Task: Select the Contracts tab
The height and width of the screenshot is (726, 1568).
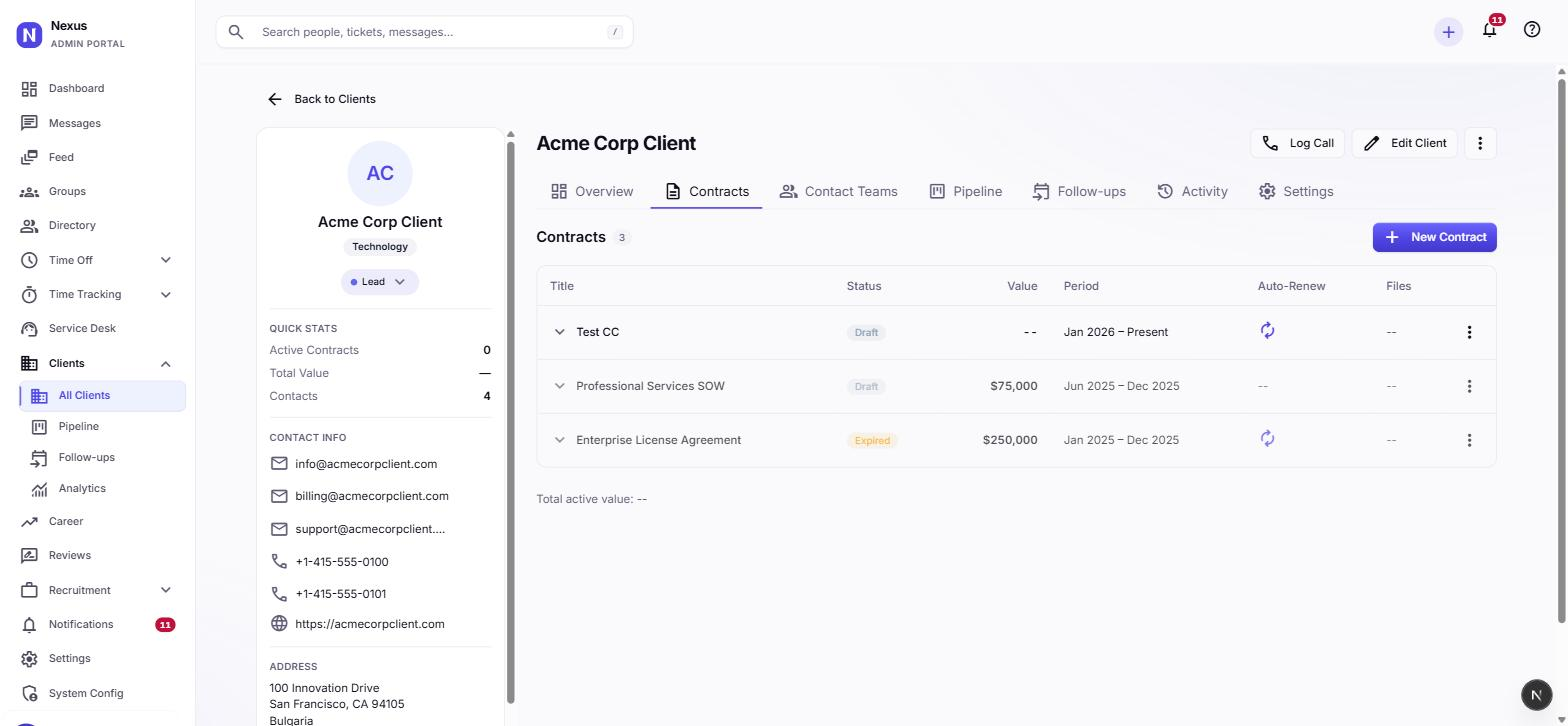Action: 706,191
